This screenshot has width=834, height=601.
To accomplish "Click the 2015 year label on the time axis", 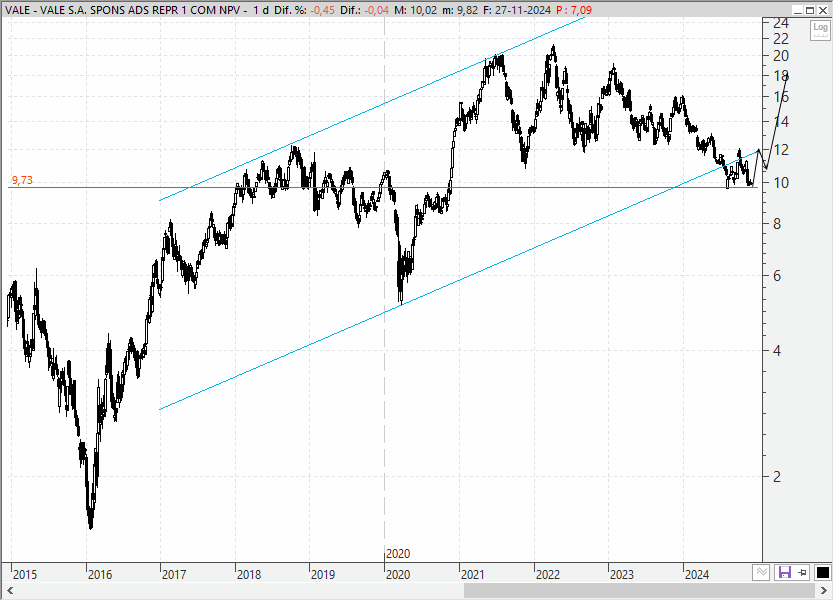I will coord(25,574).
